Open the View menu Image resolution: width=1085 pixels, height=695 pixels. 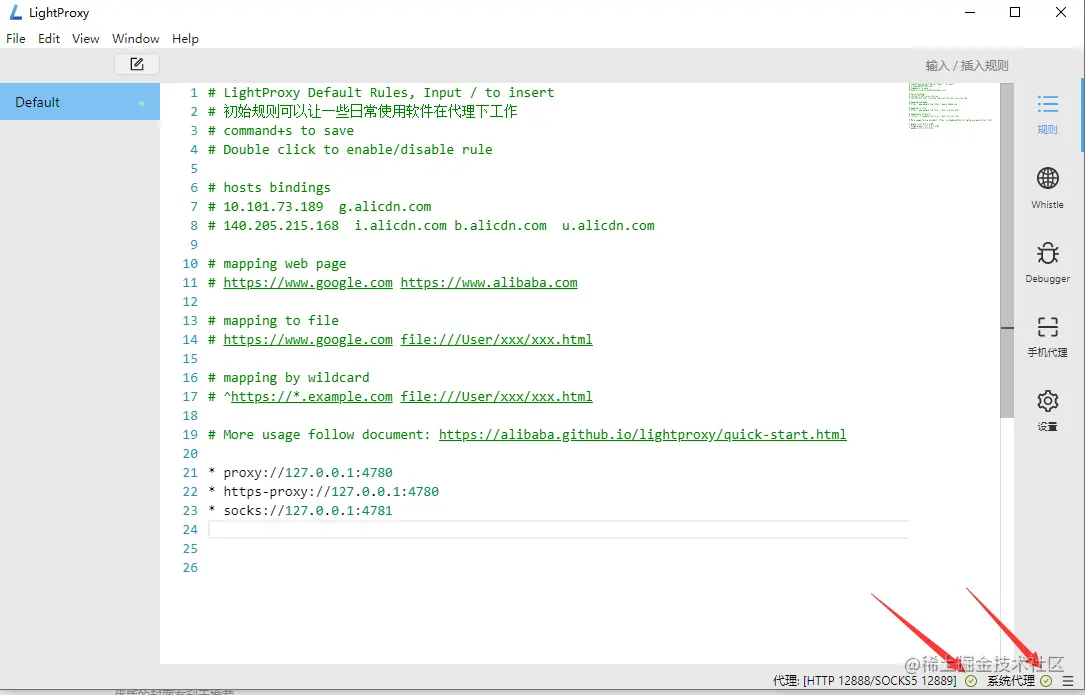(85, 39)
